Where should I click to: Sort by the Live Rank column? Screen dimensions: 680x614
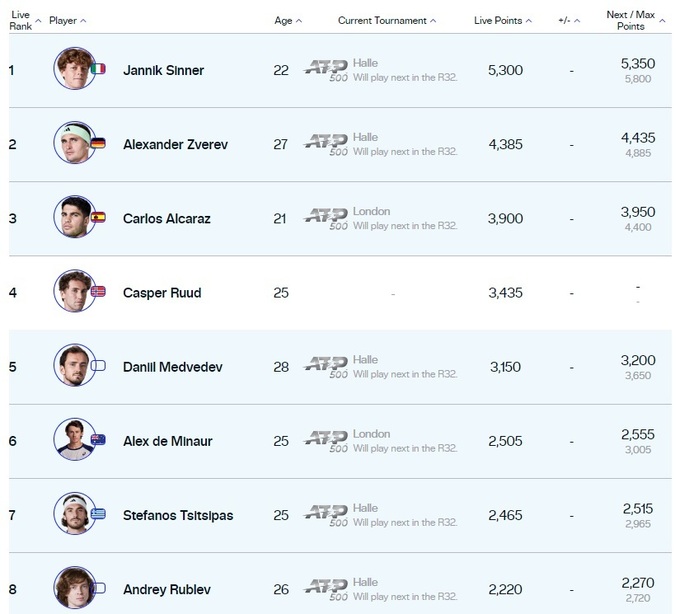(24, 20)
